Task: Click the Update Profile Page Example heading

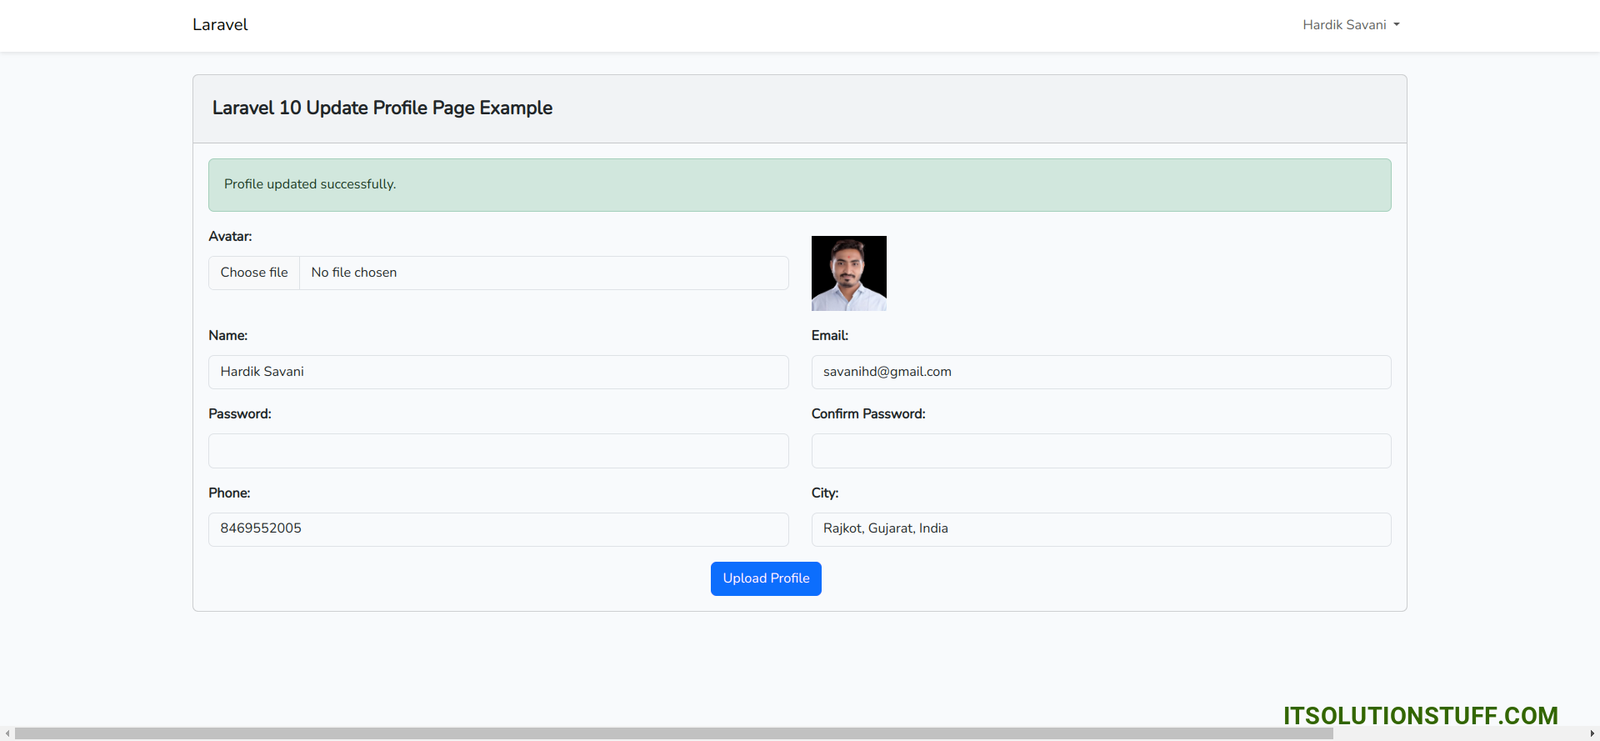Action: 382,108
